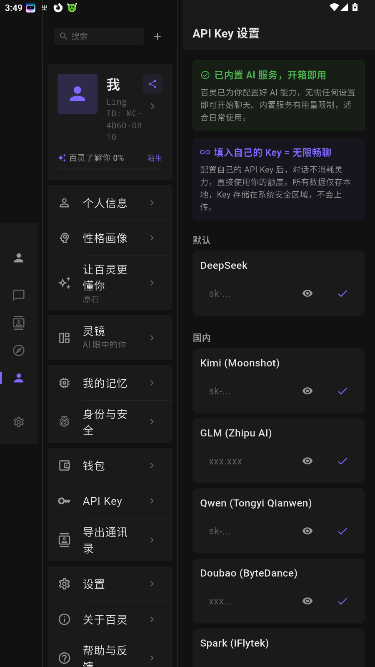This screenshot has height=667, width=375.
Task: Save Kimi (Moonshot) key with checkmark
Action: click(x=342, y=391)
